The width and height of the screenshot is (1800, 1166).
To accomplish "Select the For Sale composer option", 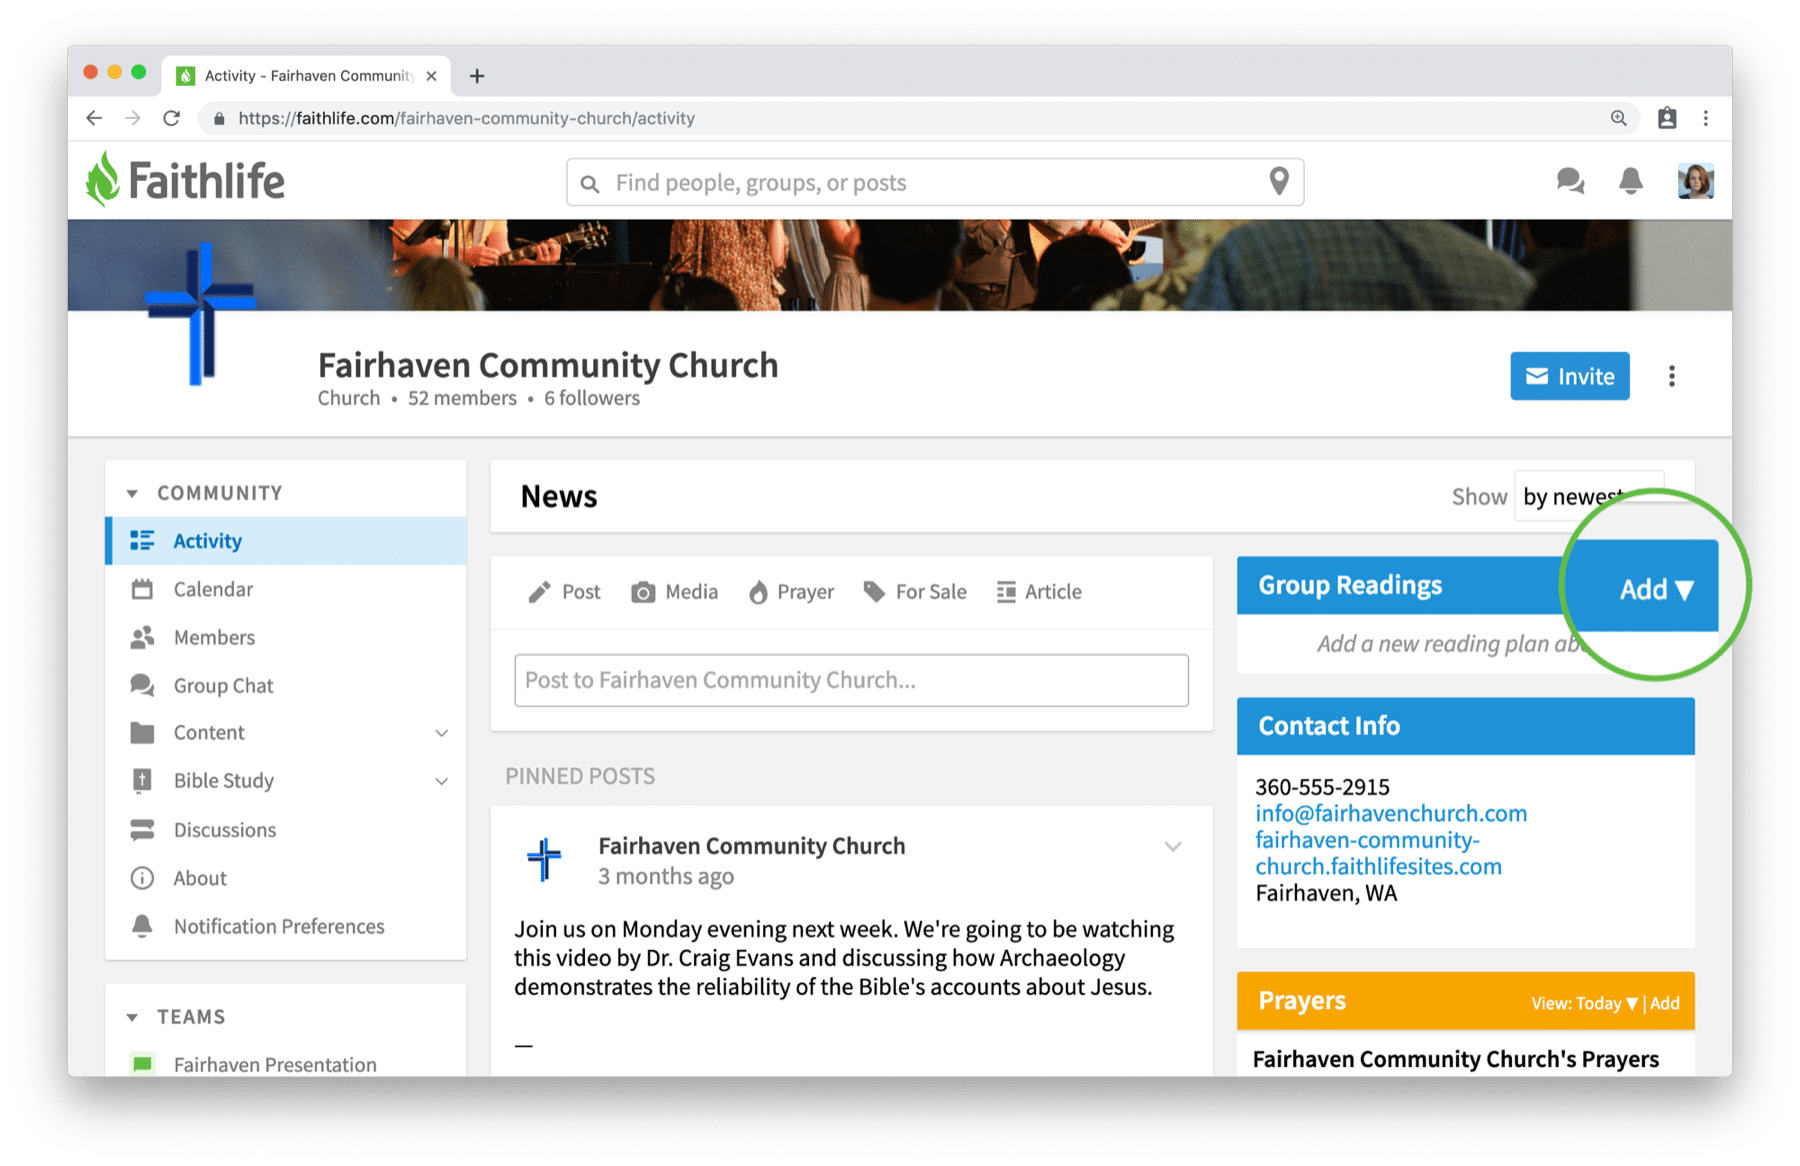I will tap(915, 592).
